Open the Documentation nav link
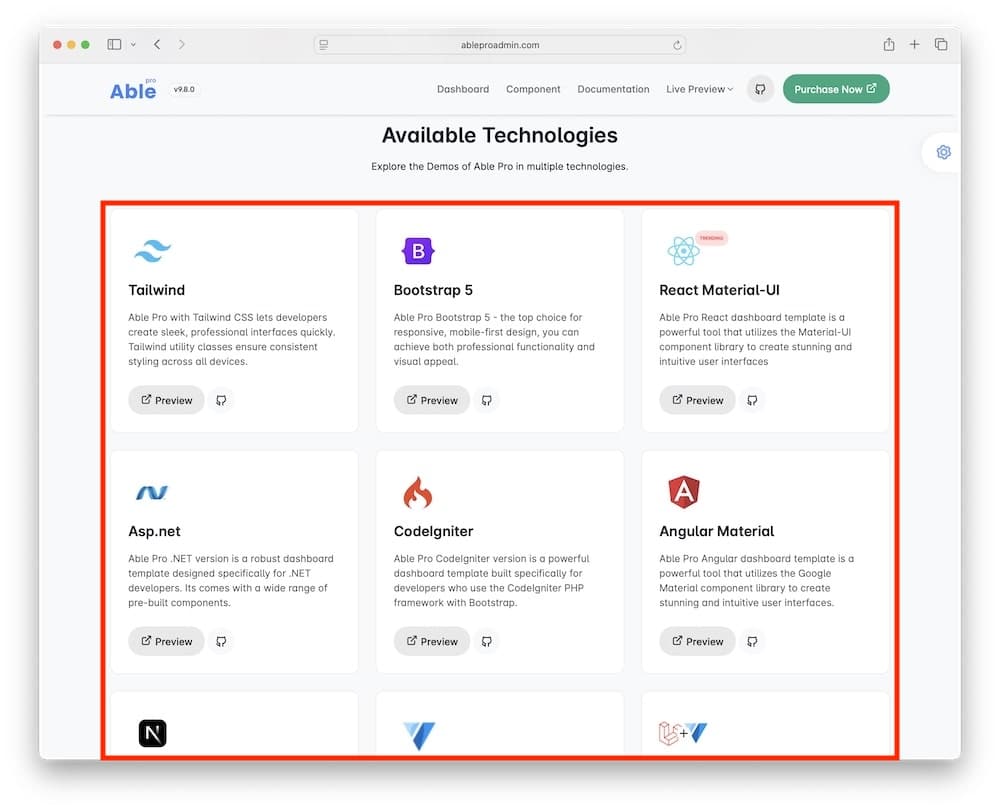This screenshot has height=811, width=1000. [613, 89]
